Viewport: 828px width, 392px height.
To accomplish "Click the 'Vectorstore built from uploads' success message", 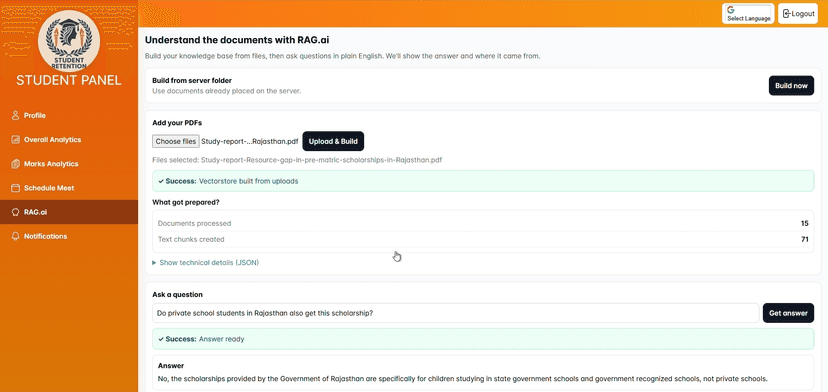I will coord(248,181).
